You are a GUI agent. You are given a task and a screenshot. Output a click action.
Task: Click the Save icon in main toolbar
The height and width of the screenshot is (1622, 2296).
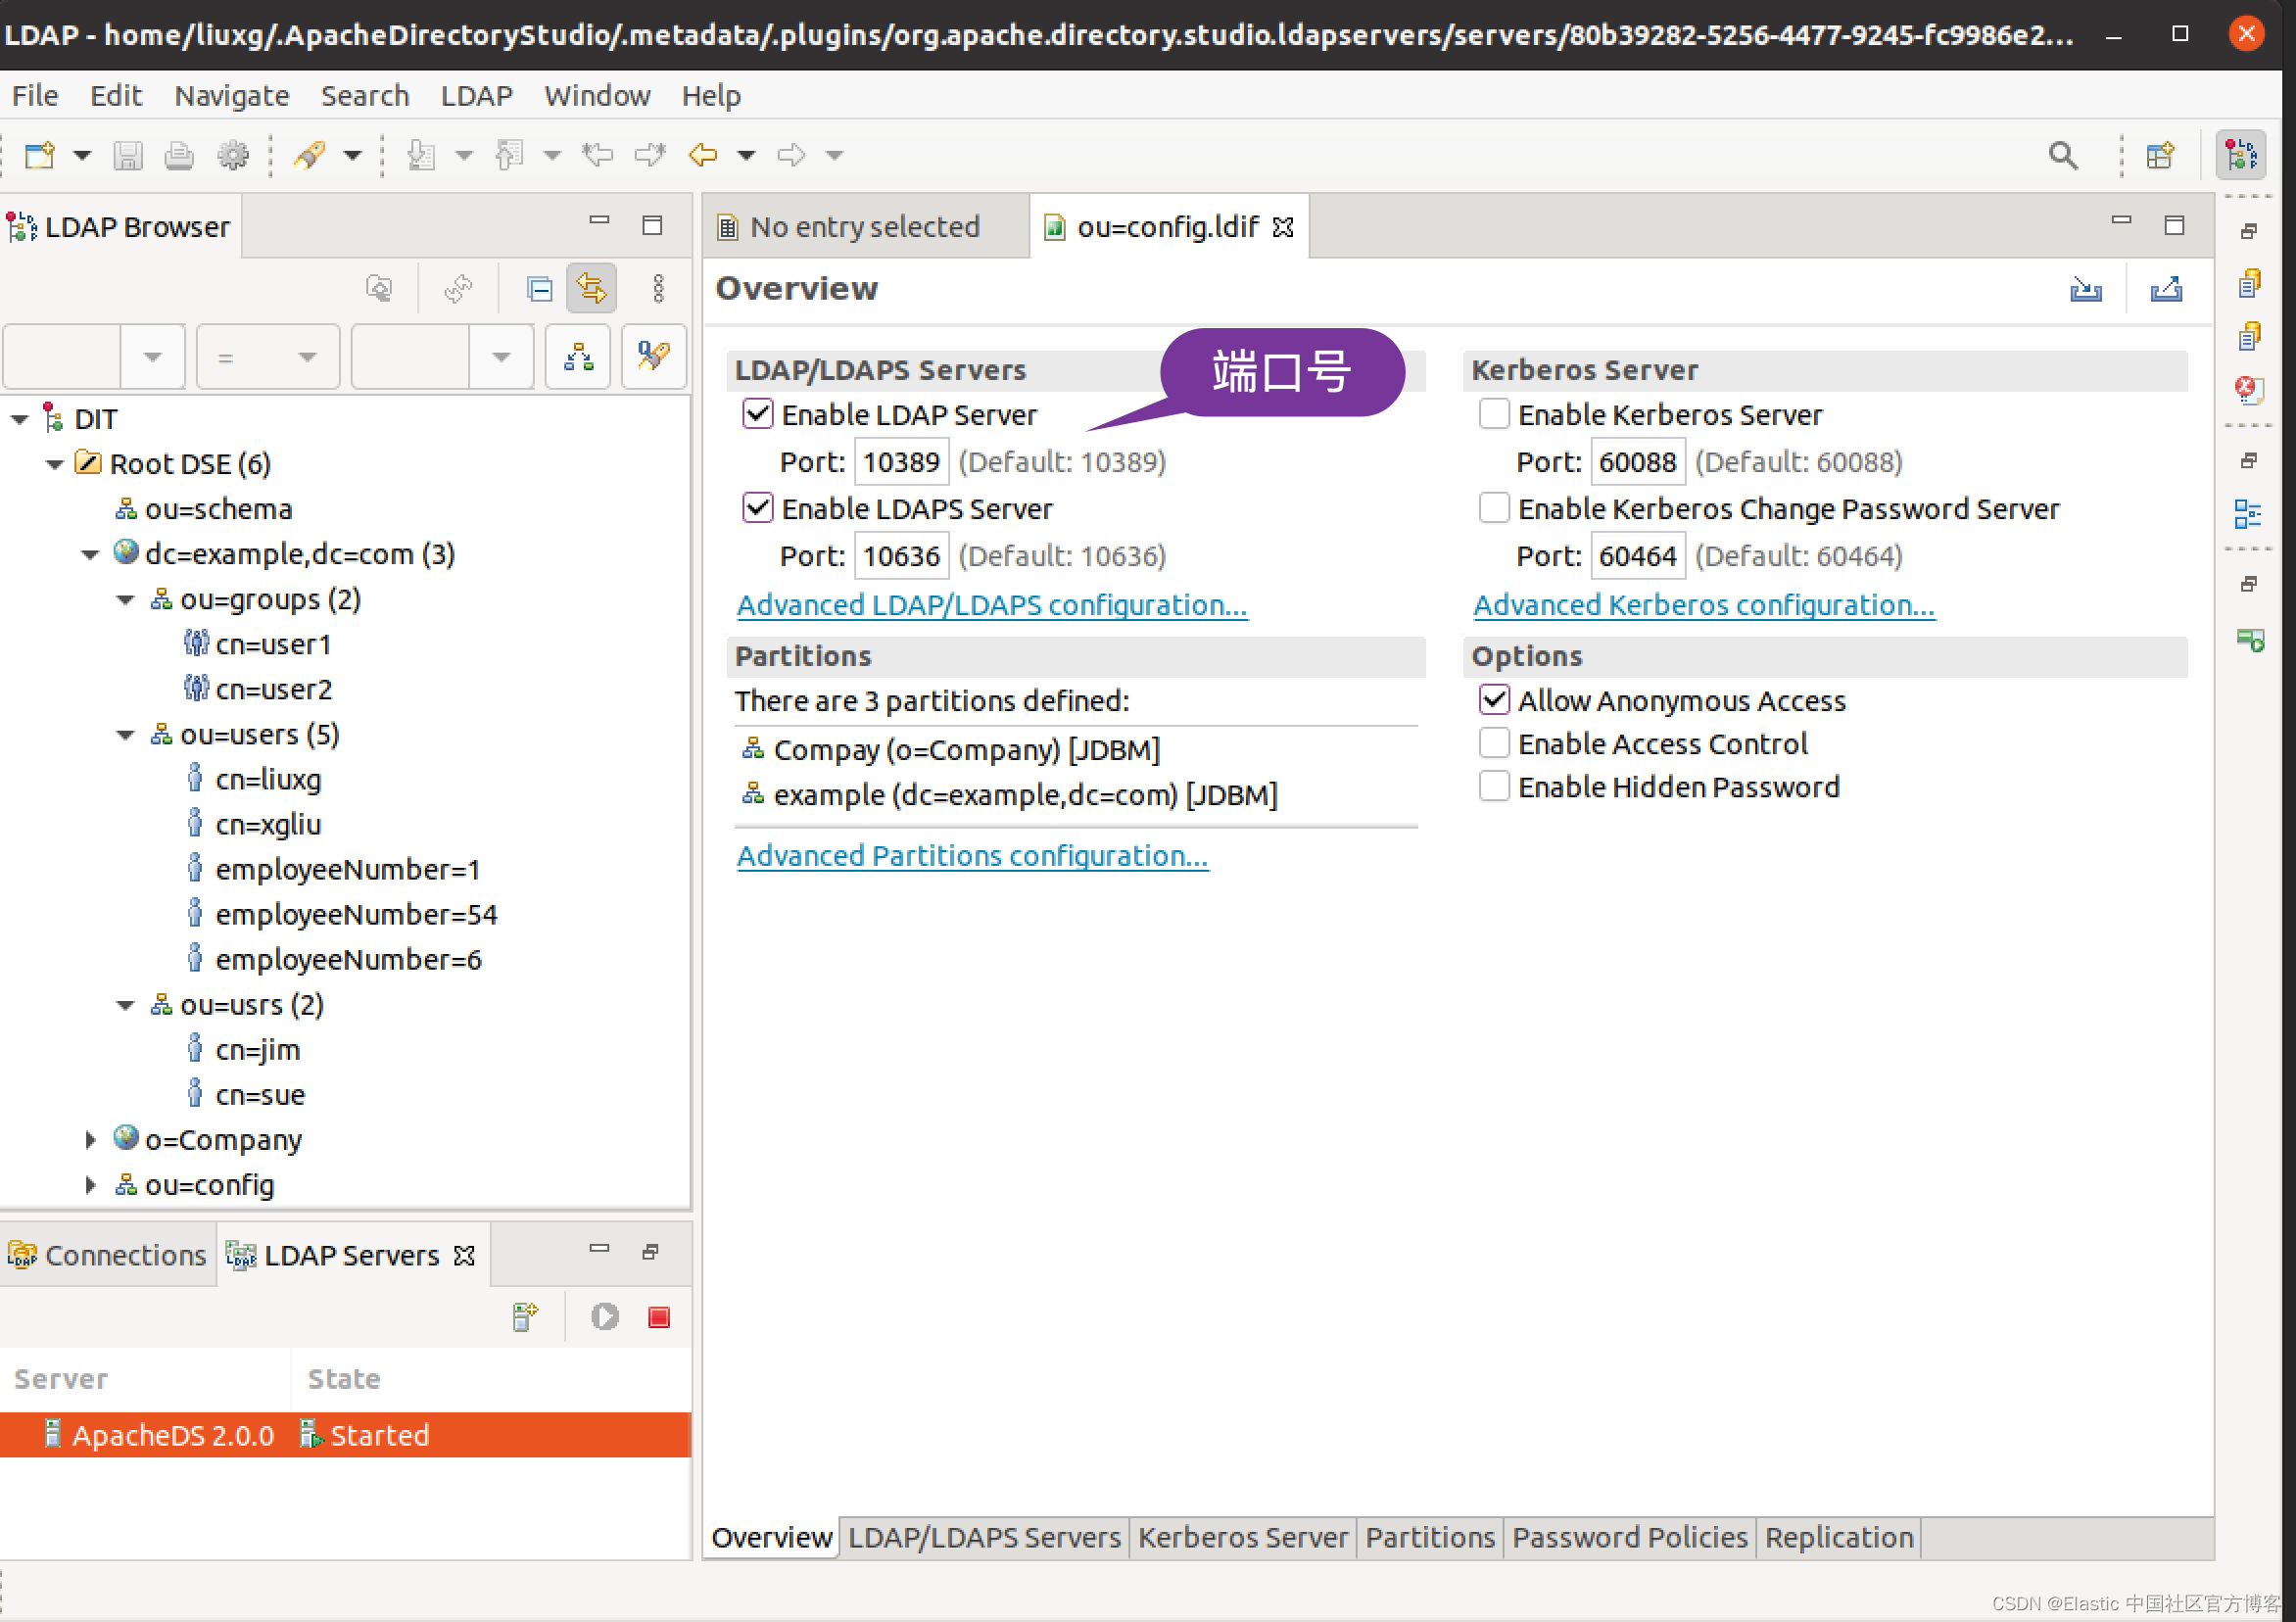128,155
